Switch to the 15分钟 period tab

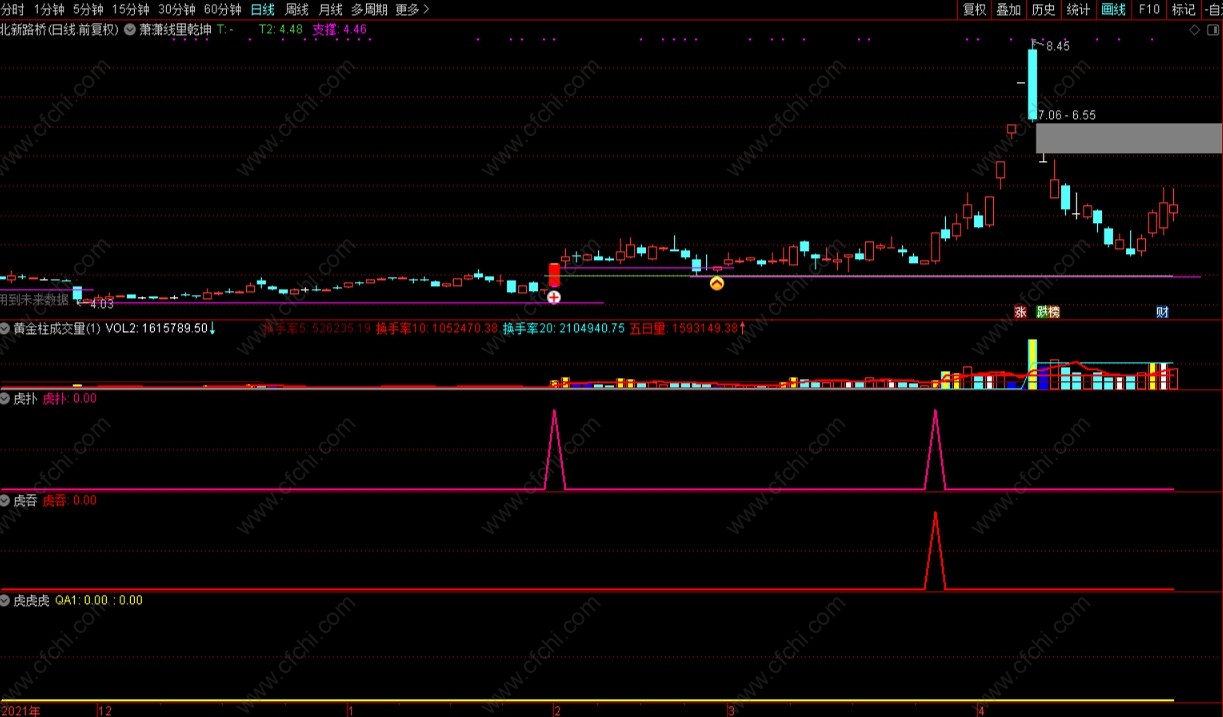coord(131,9)
